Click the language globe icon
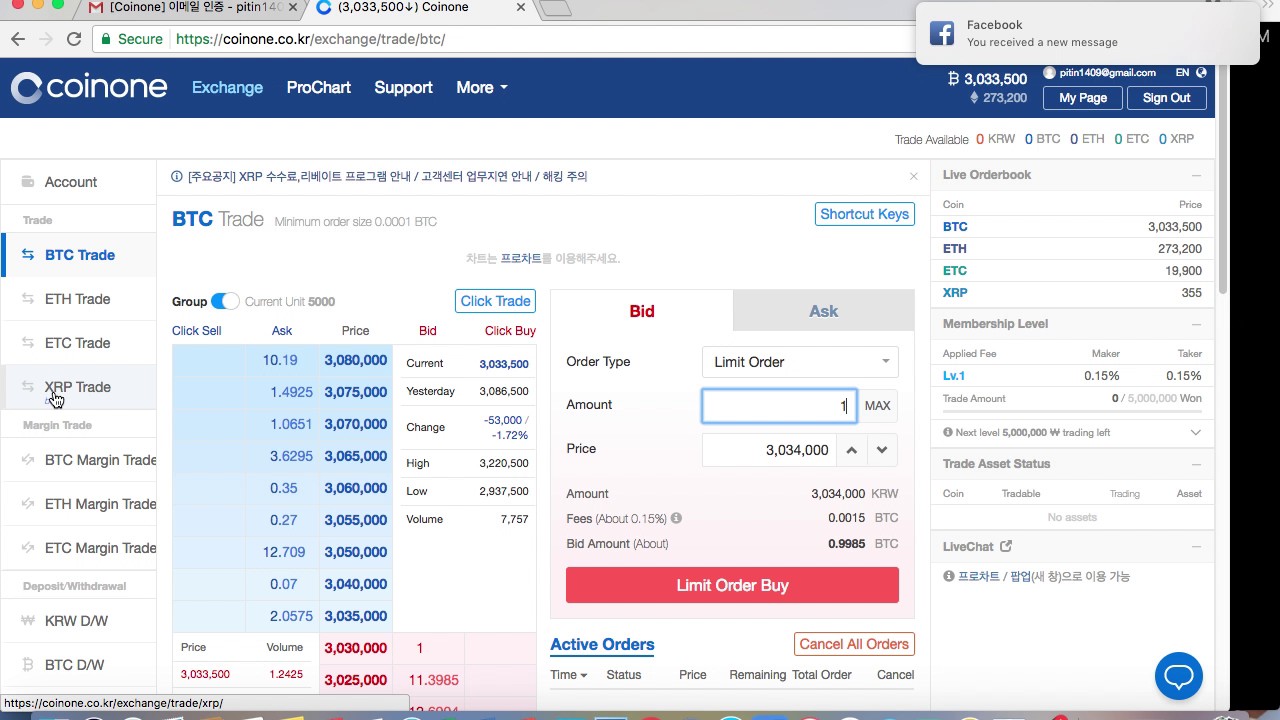The image size is (1280, 720). 1201,72
